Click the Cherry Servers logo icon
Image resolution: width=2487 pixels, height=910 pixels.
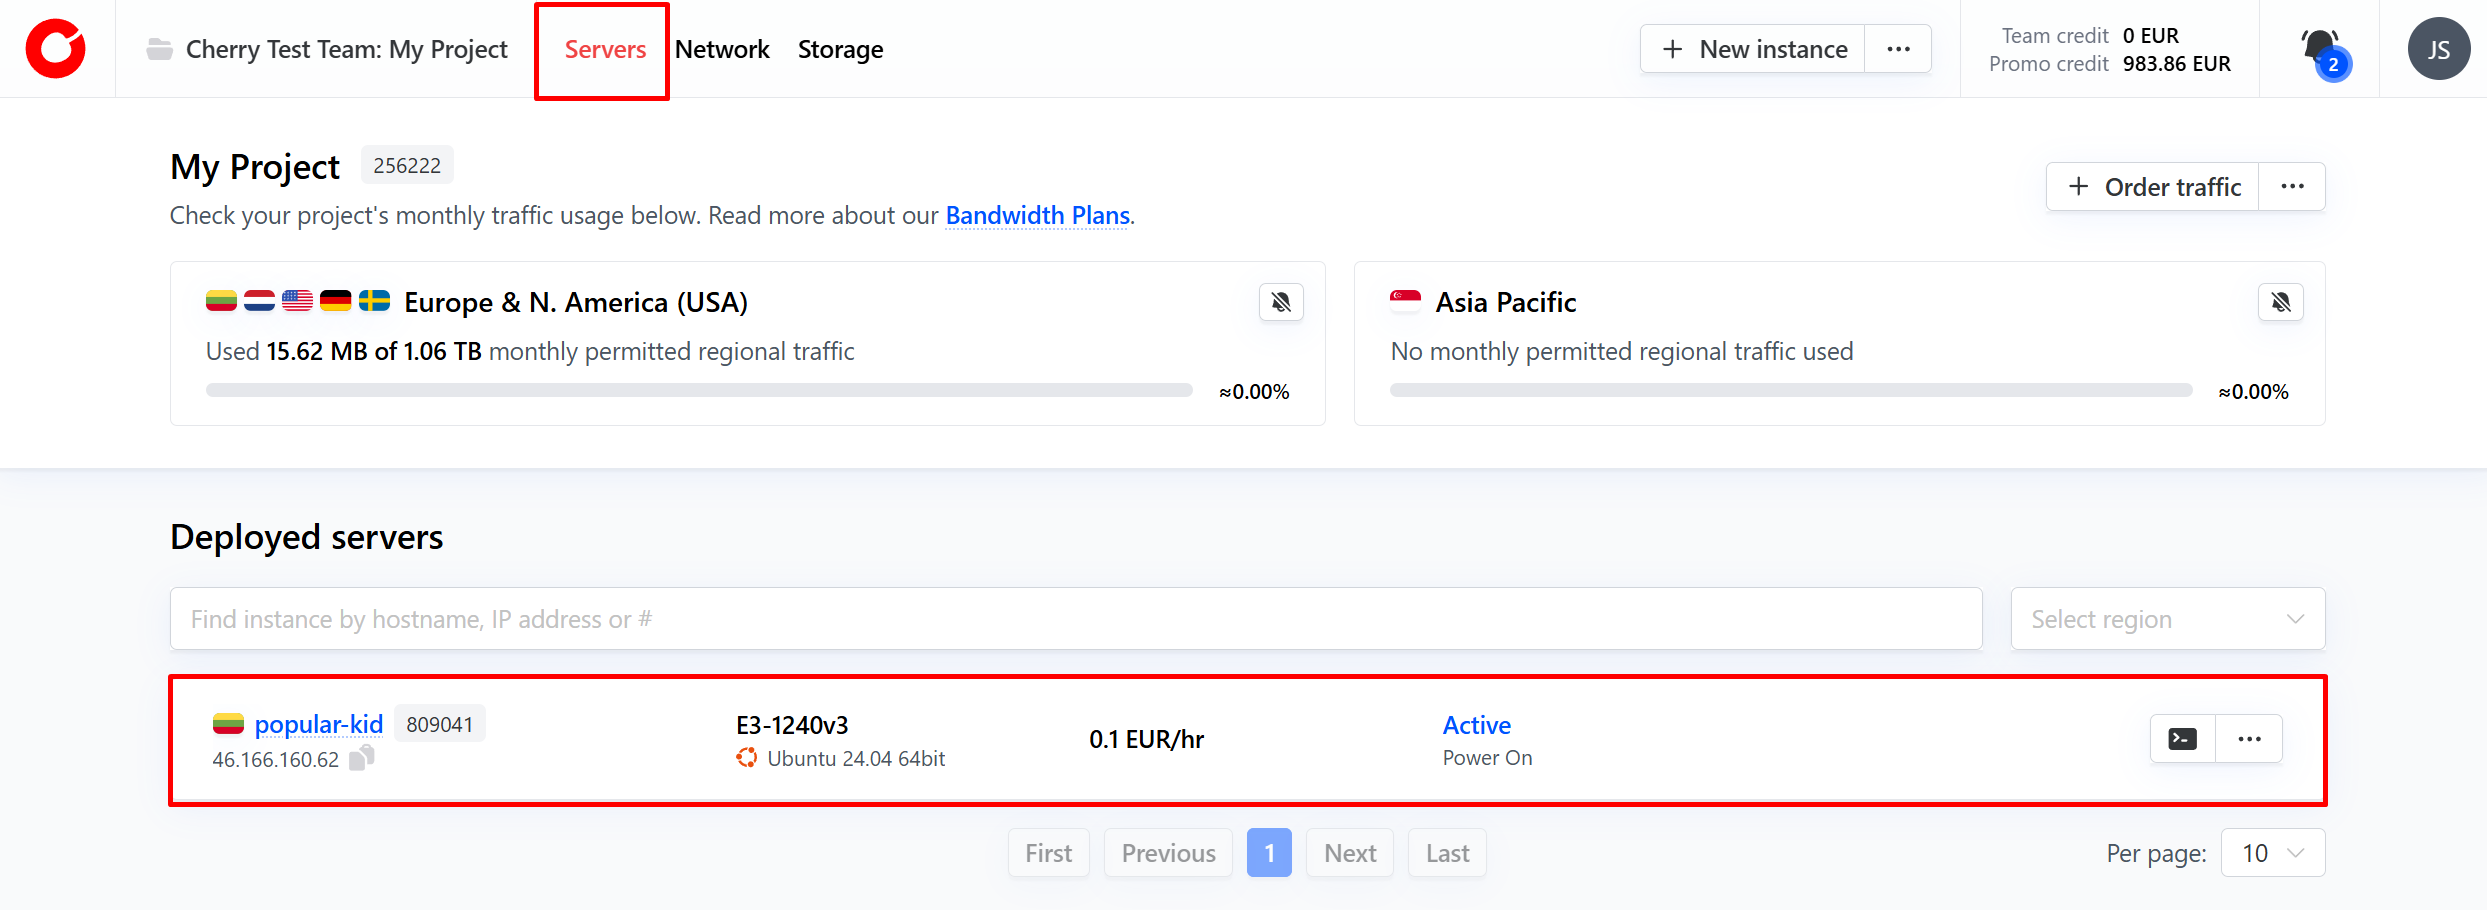point(56,49)
